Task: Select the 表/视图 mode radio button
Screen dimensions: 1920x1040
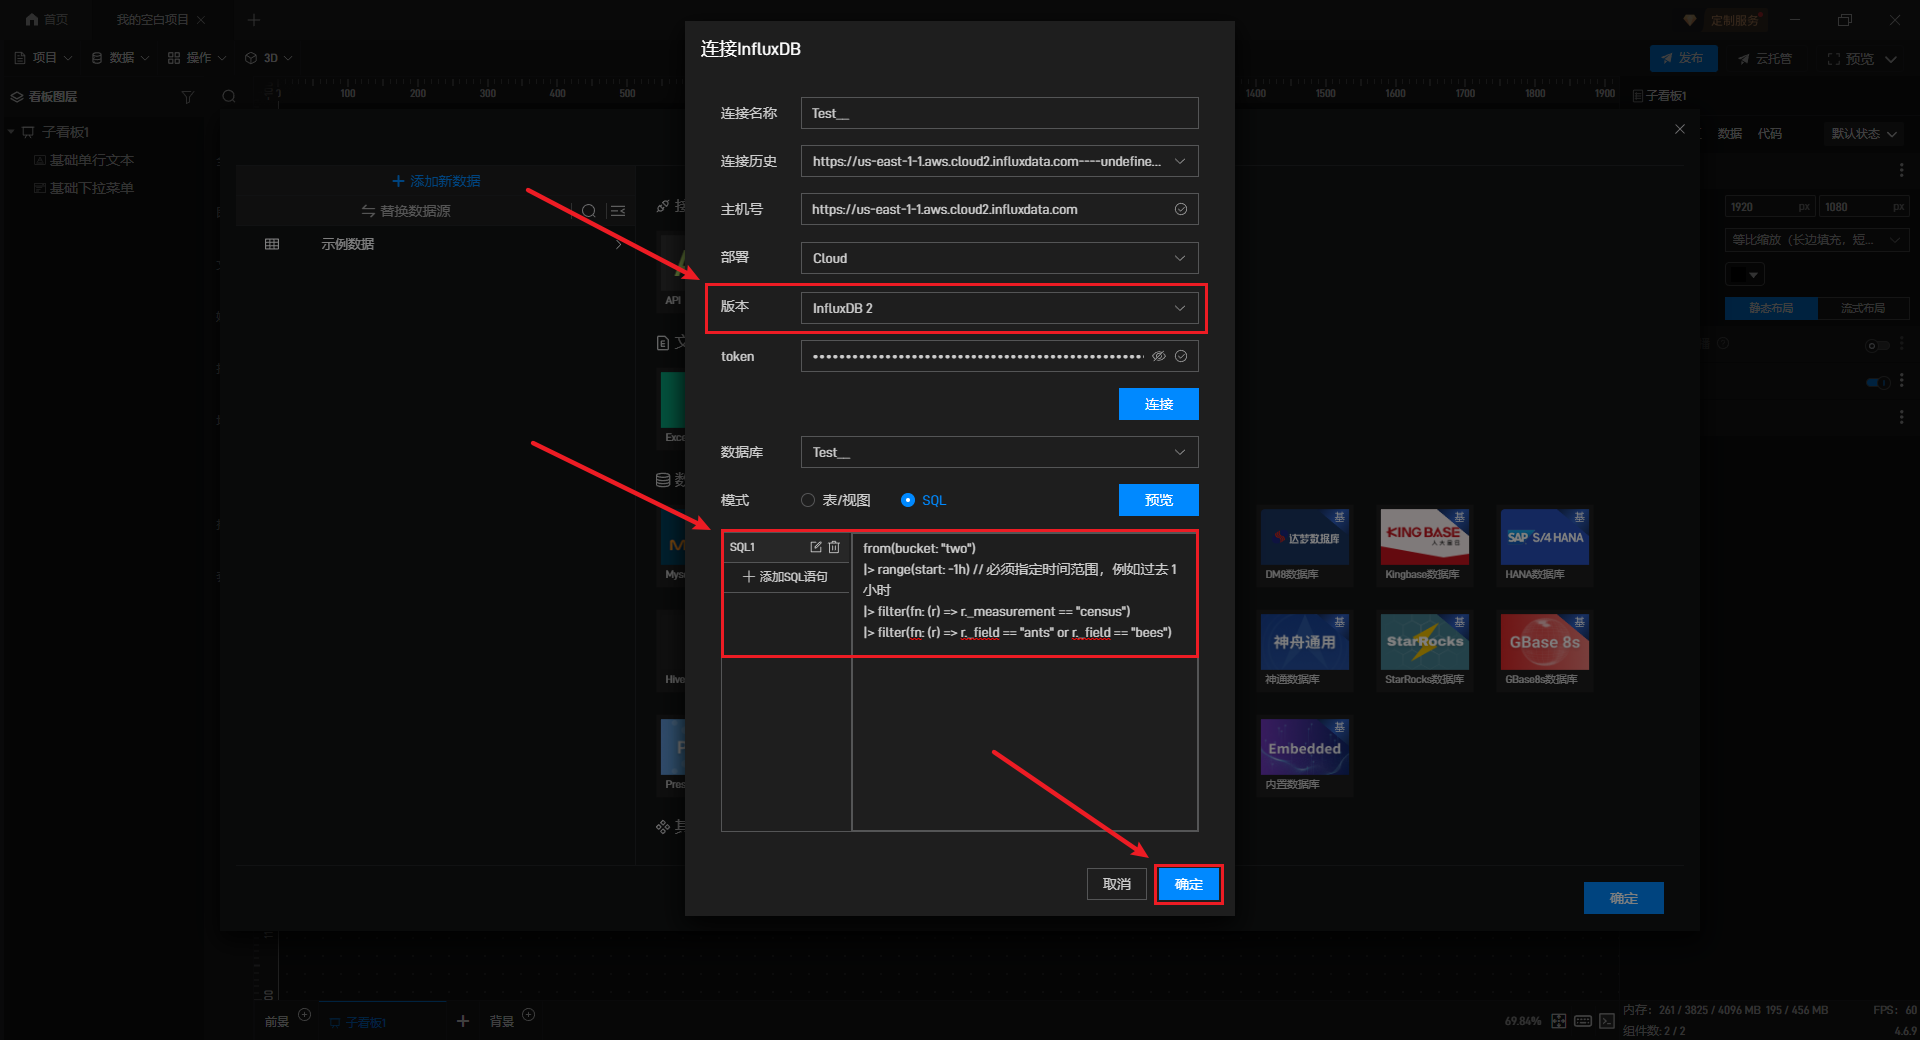Action: click(808, 500)
